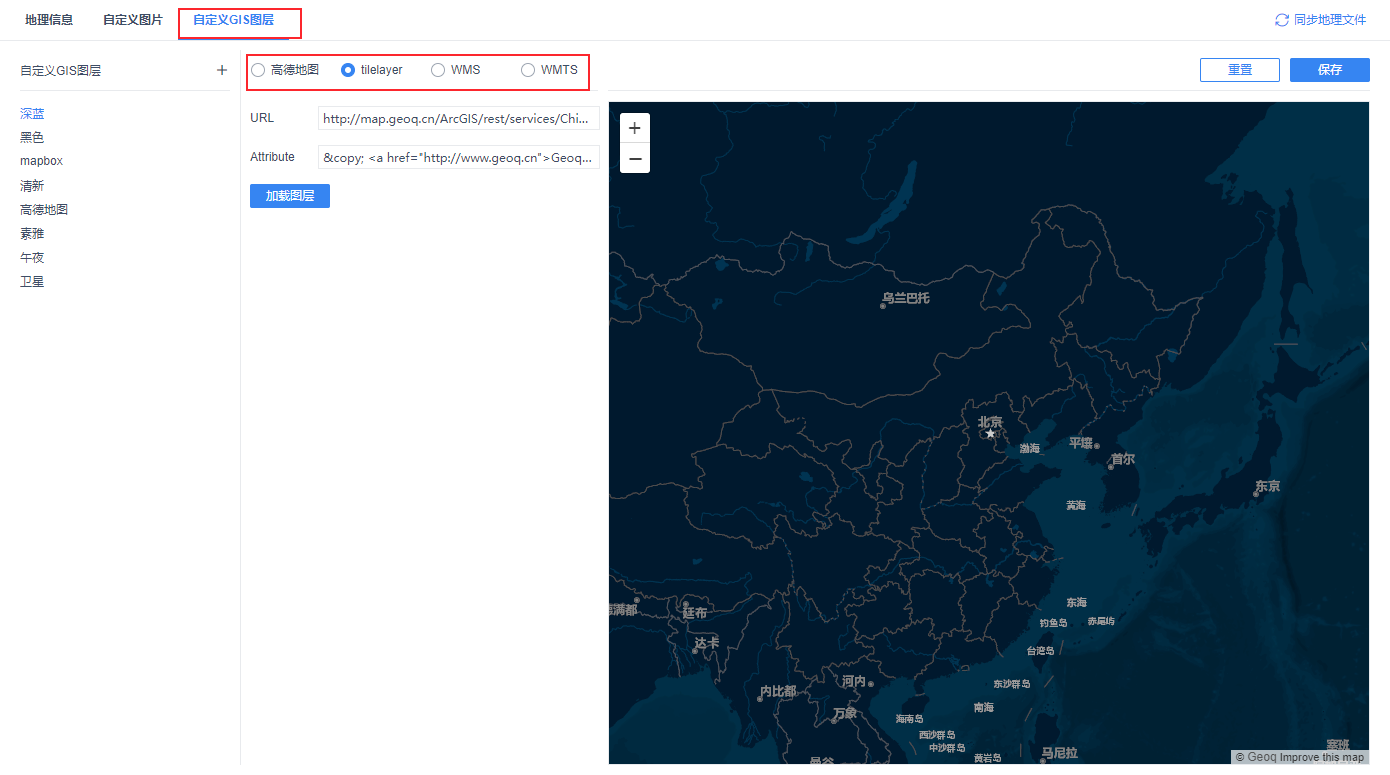The width and height of the screenshot is (1390, 775).
Task: Click the 达卡 label on the map
Action: [707, 643]
